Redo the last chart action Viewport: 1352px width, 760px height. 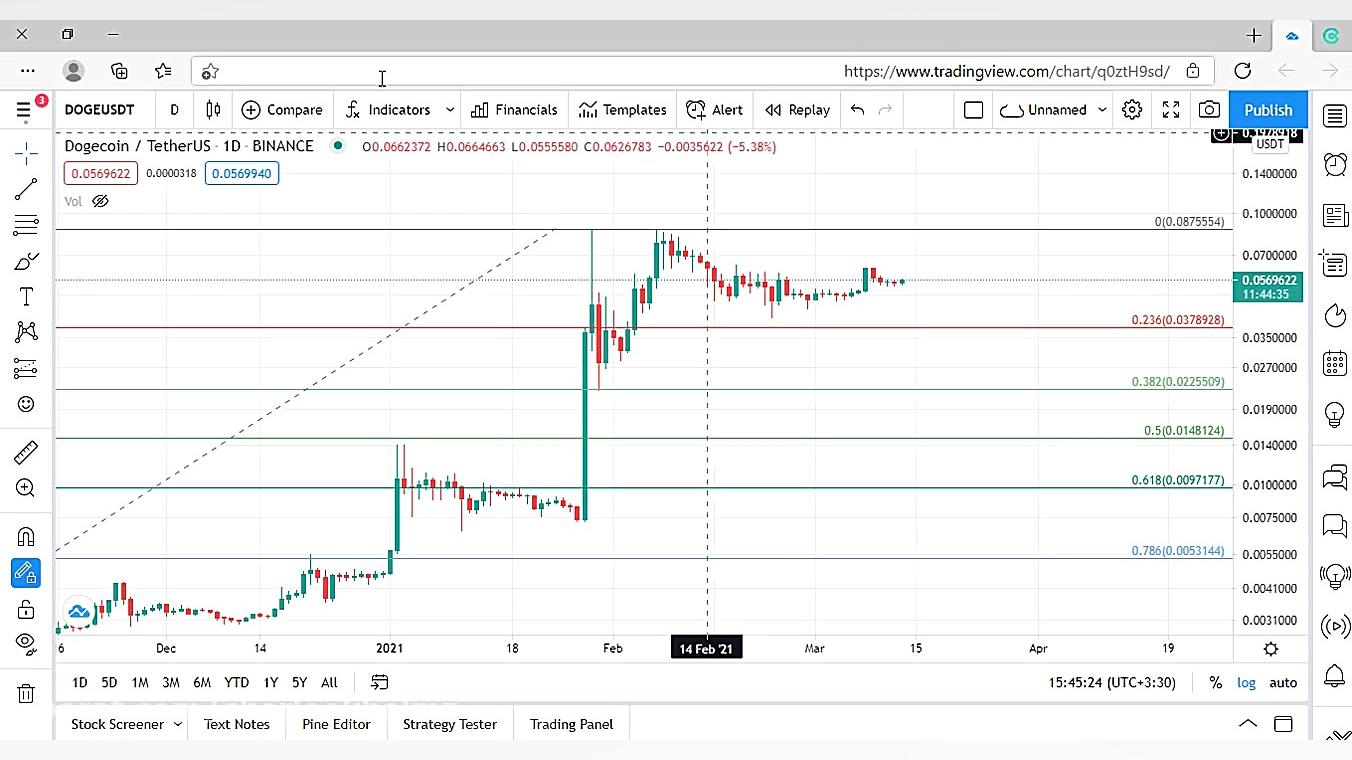(885, 110)
